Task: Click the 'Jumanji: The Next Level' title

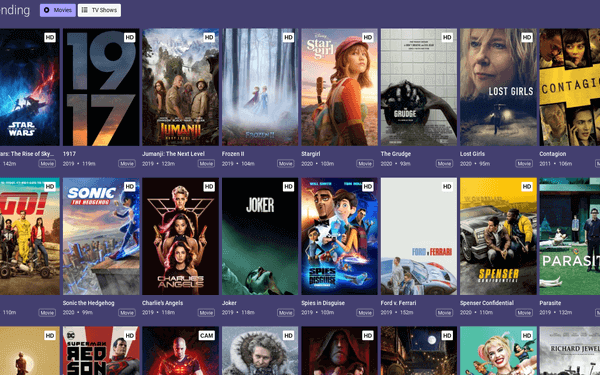Action: [x=173, y=154]
